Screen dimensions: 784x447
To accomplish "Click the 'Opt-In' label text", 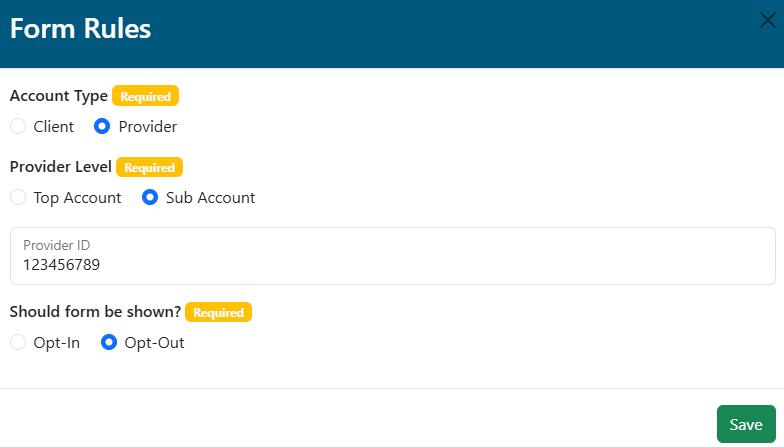I will [x=57, y=343].
